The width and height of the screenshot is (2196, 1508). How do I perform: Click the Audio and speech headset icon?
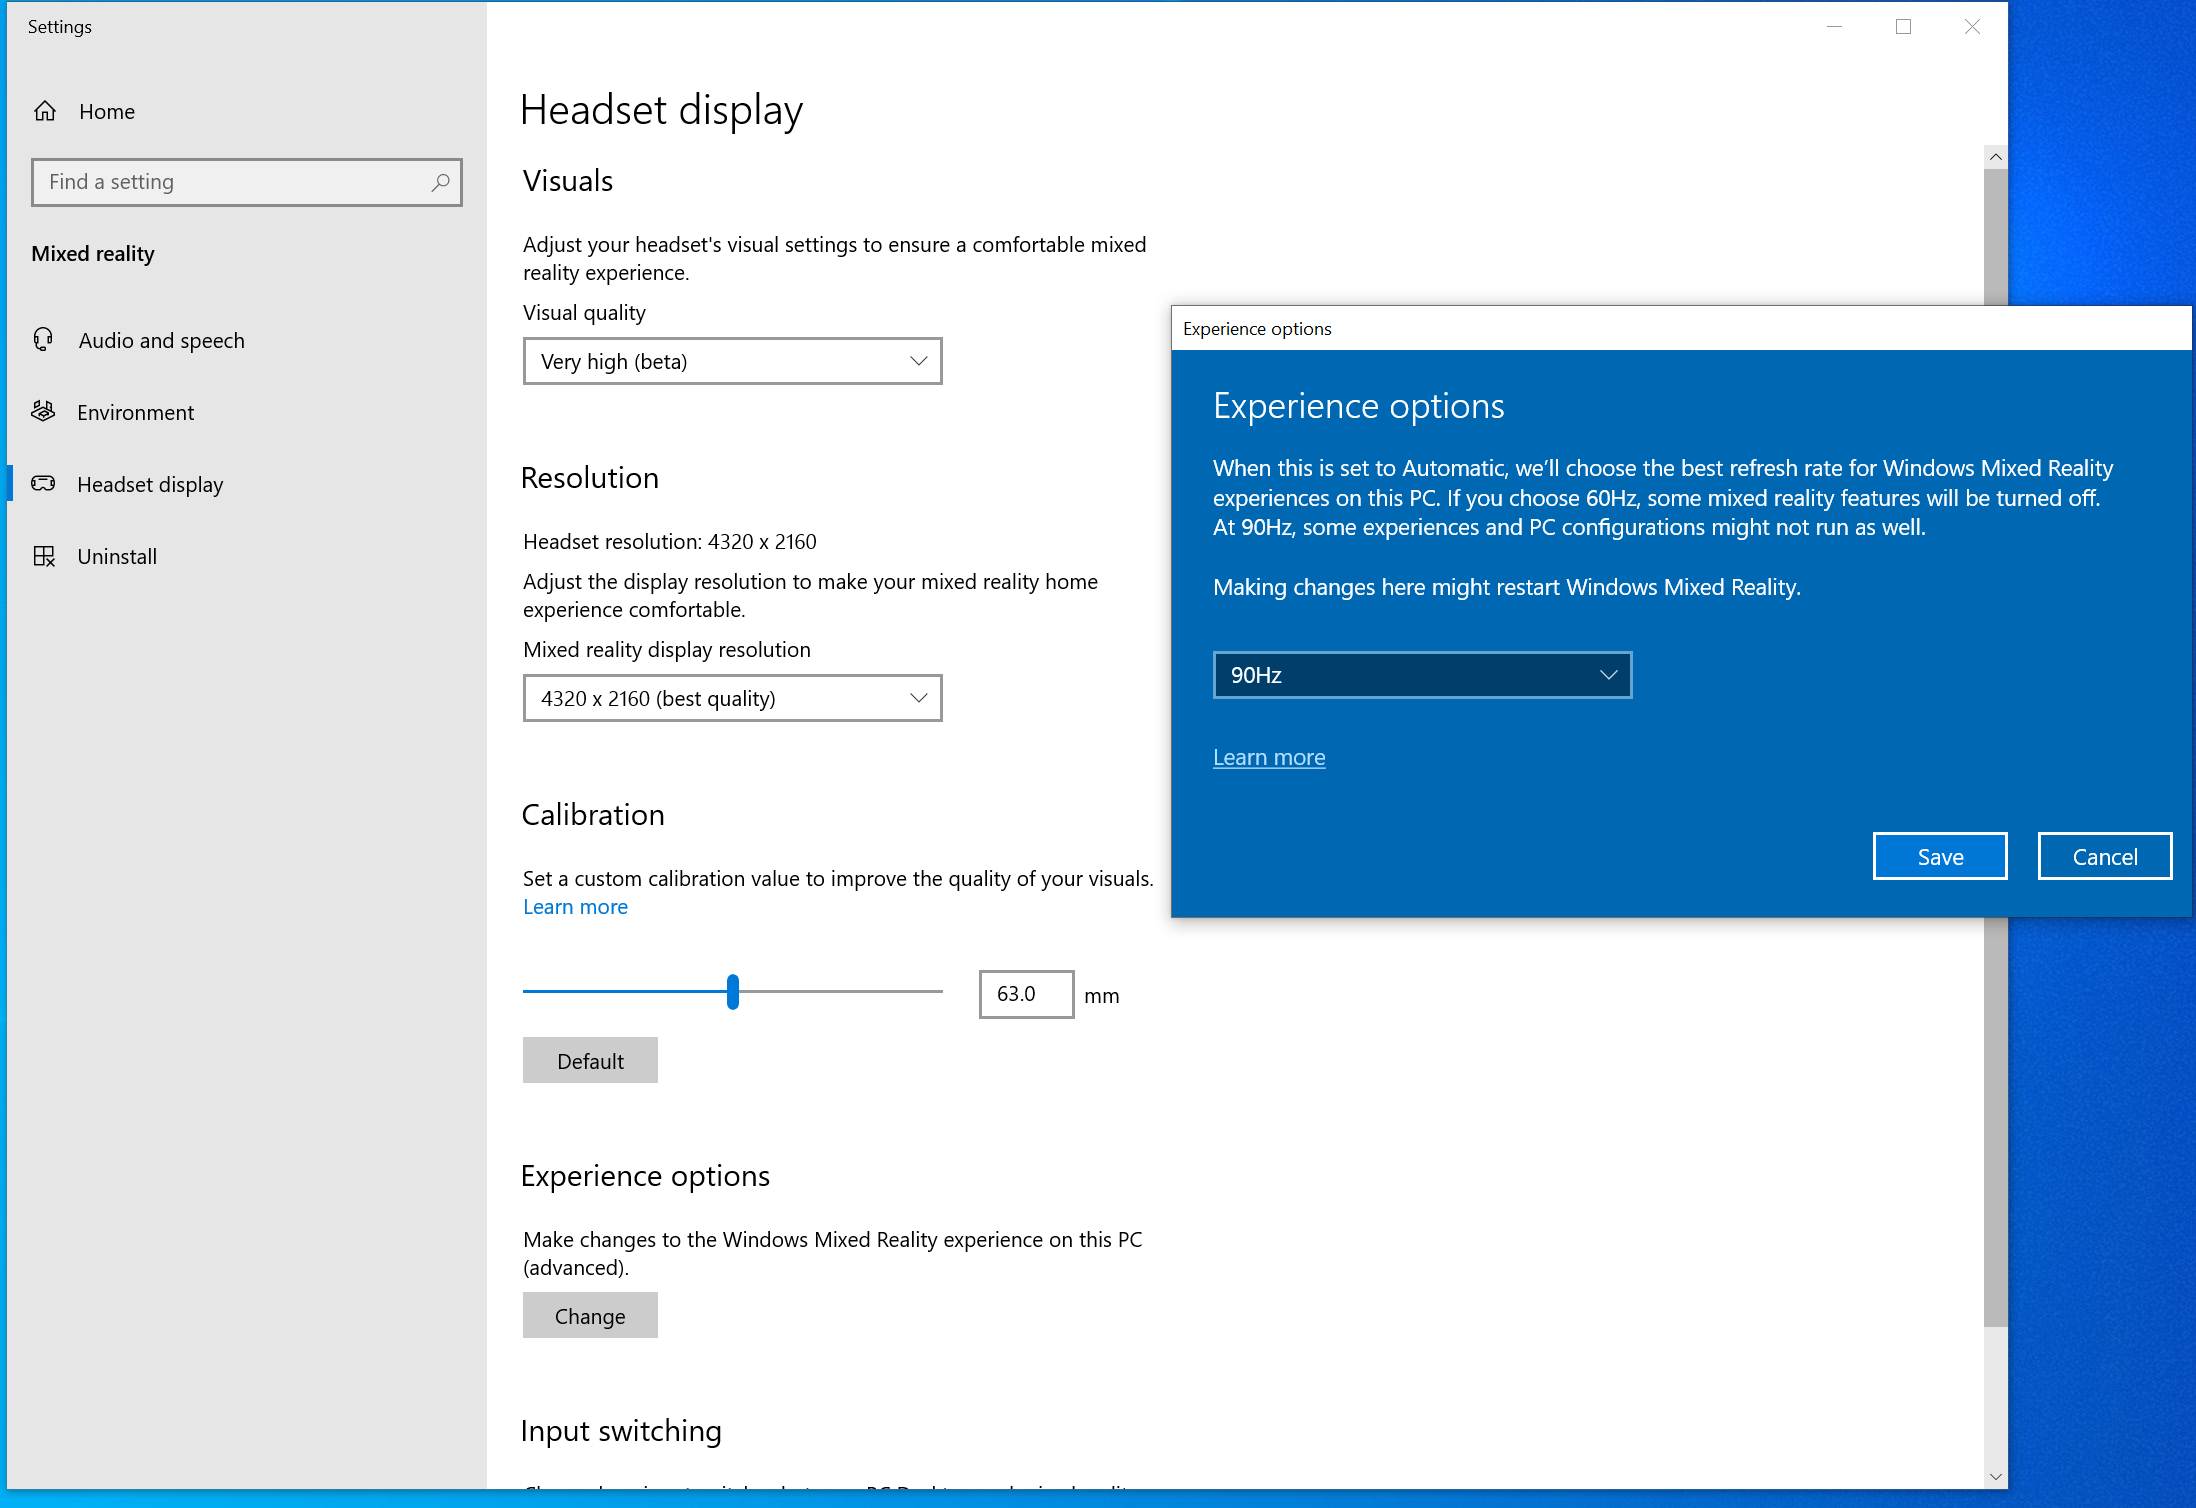(43, 340)
